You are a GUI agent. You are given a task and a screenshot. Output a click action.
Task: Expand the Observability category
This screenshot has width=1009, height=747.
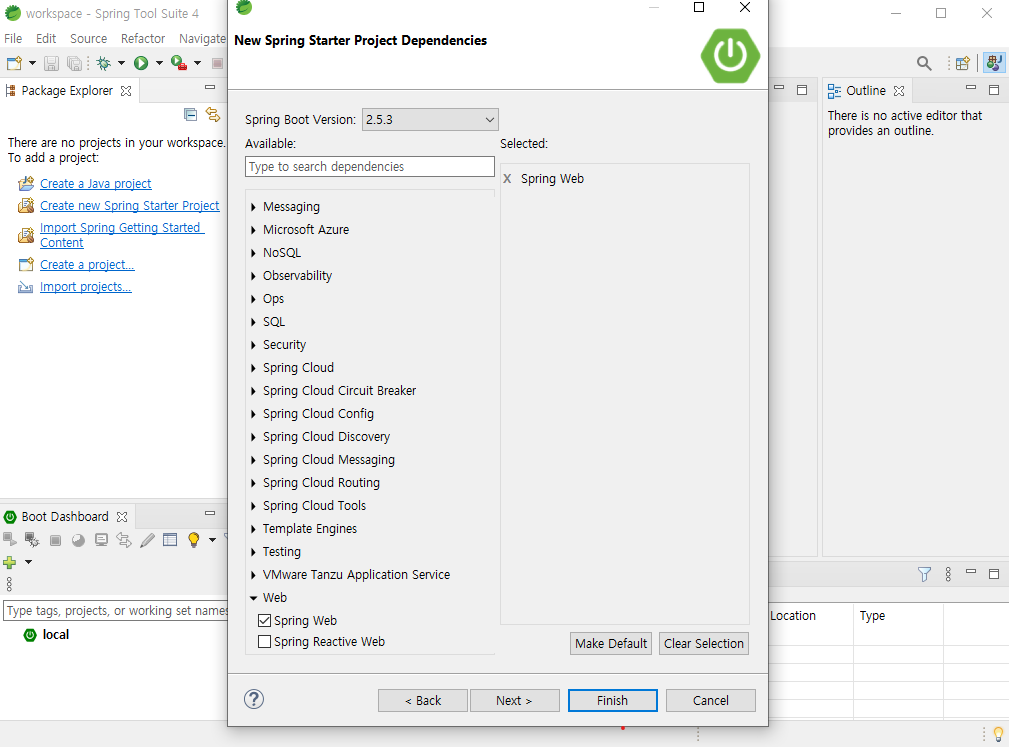254,276
